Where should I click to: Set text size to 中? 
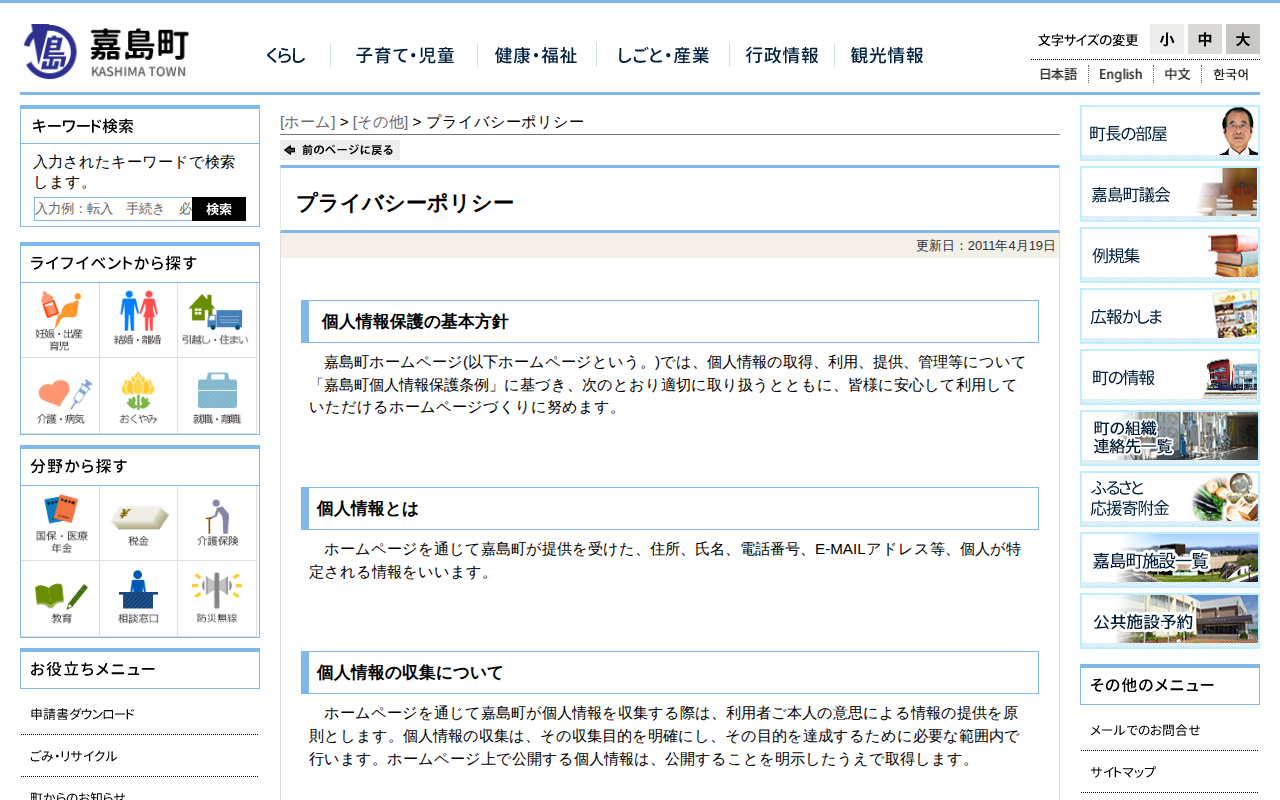pyautogui.click(x=1205, y=39)
